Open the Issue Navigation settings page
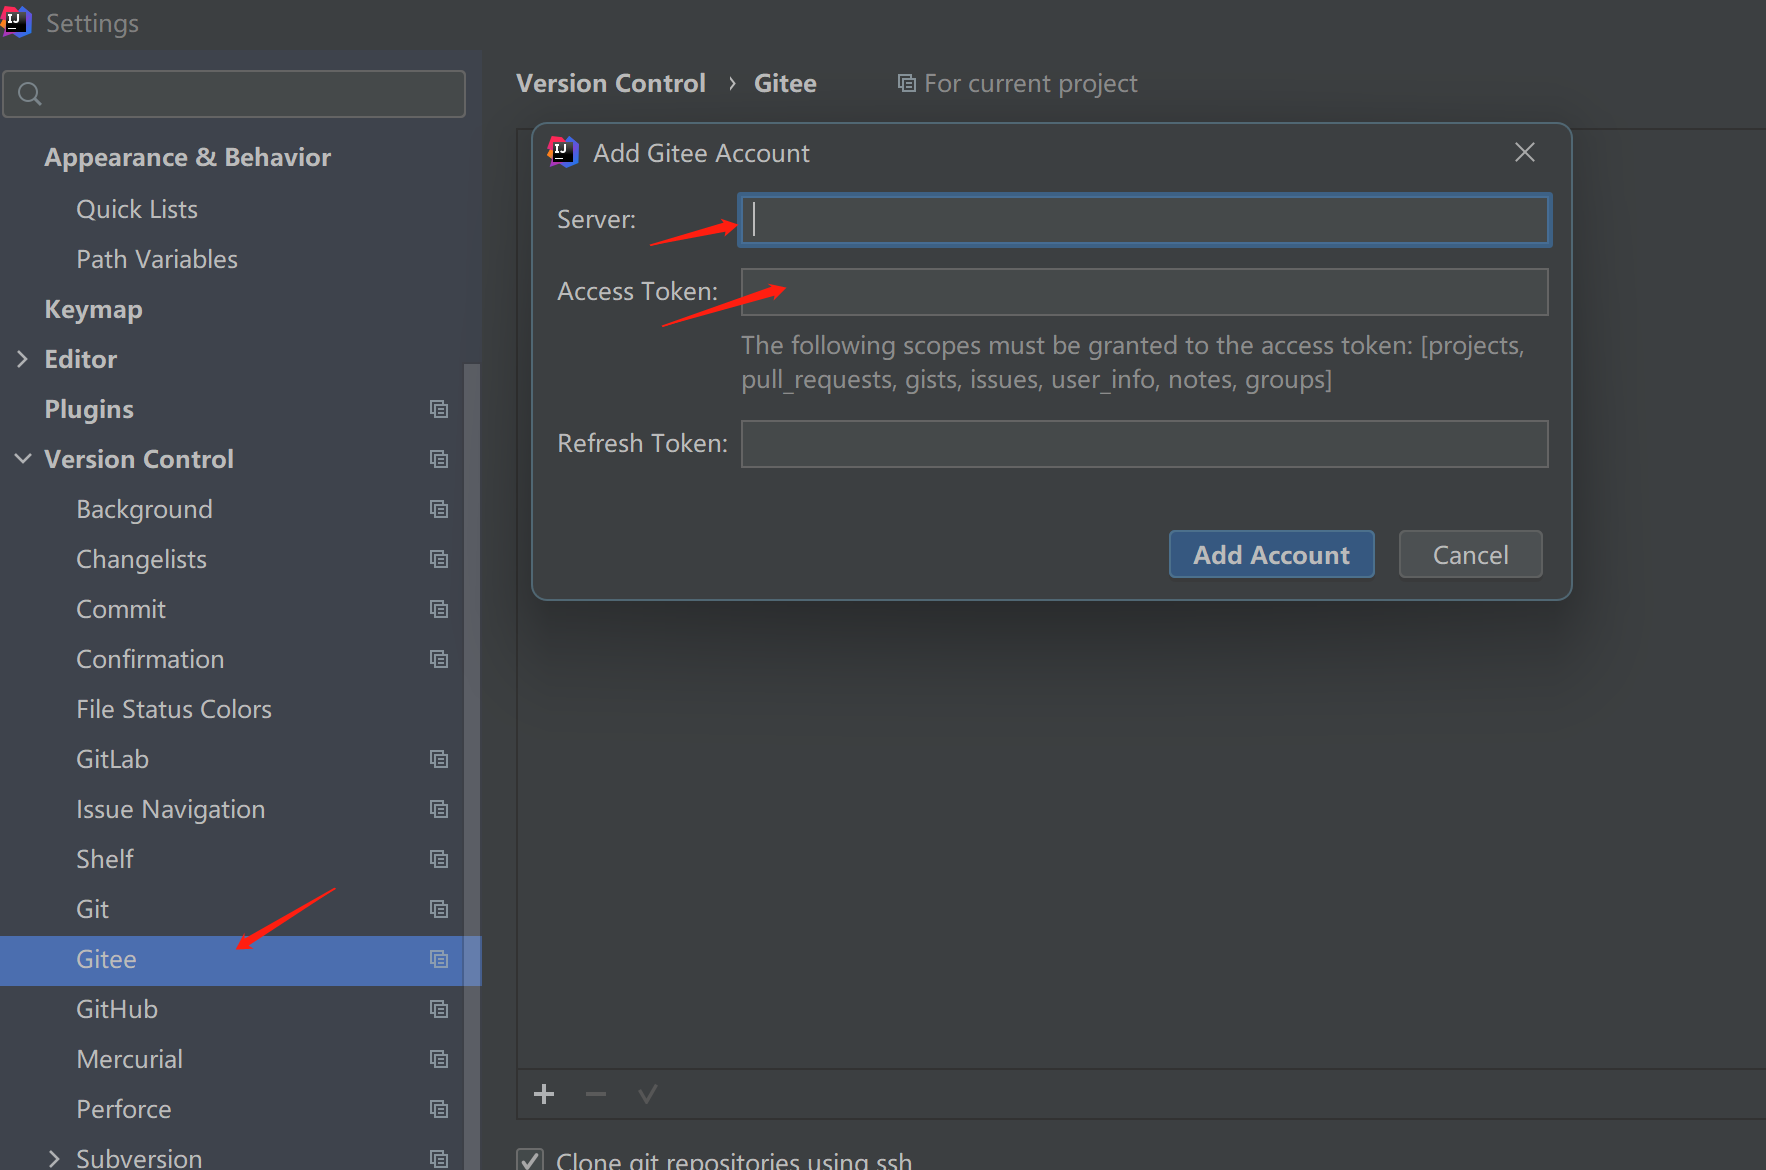Viewport: 1766px width, 1170px height. (x=170, y=810)
